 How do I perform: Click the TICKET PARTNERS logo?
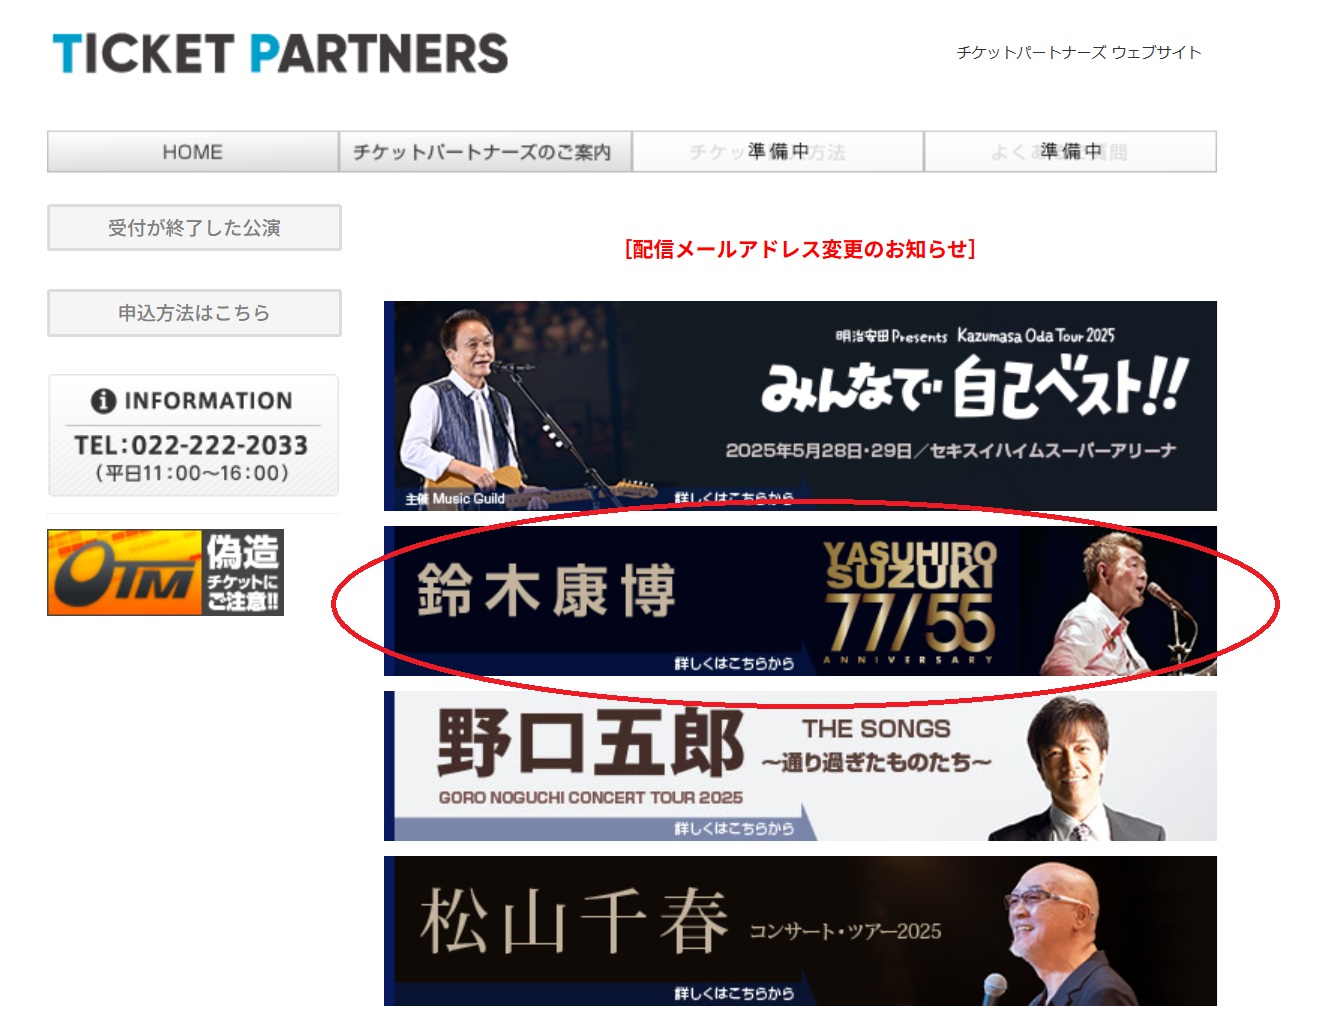(x=280, y=54)
